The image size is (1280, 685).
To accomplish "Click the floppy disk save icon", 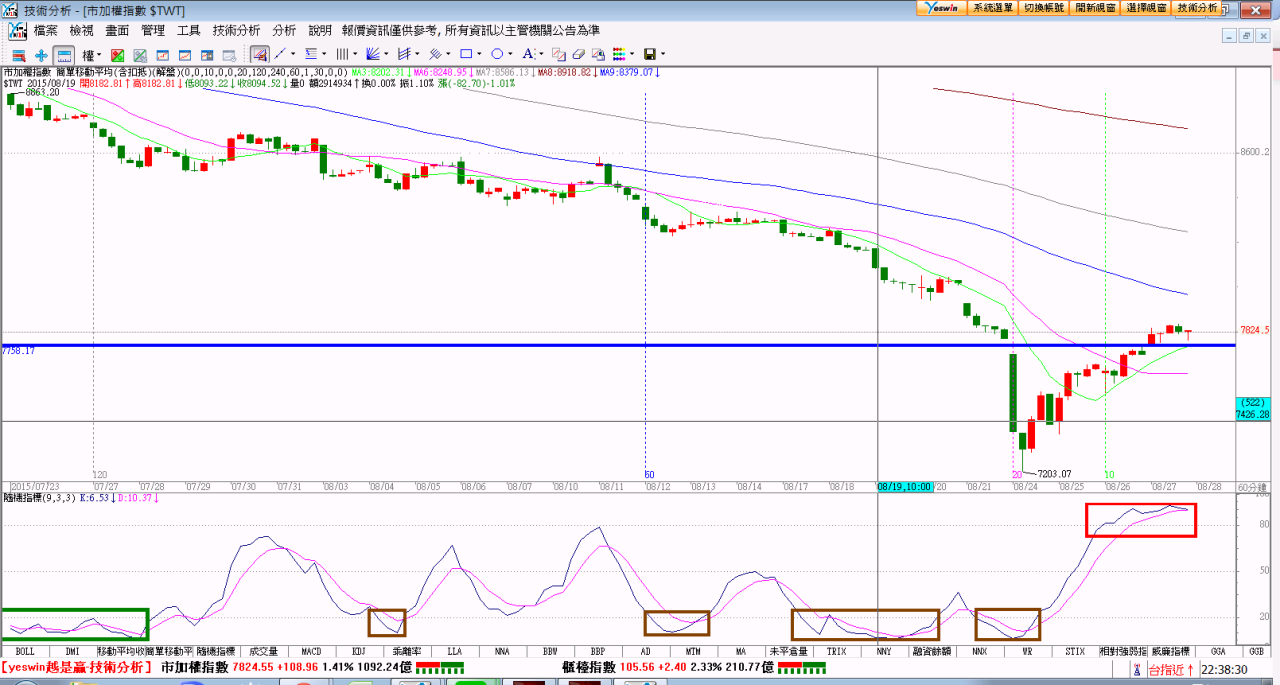I will click(650, 54).
